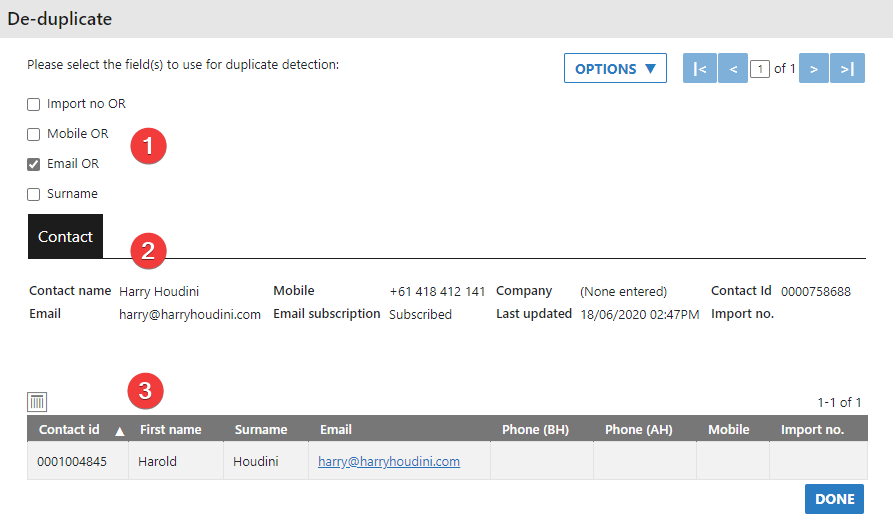Open harry@harryhoudini.com email link
This screenshot has width=893, height=529.
388,462
